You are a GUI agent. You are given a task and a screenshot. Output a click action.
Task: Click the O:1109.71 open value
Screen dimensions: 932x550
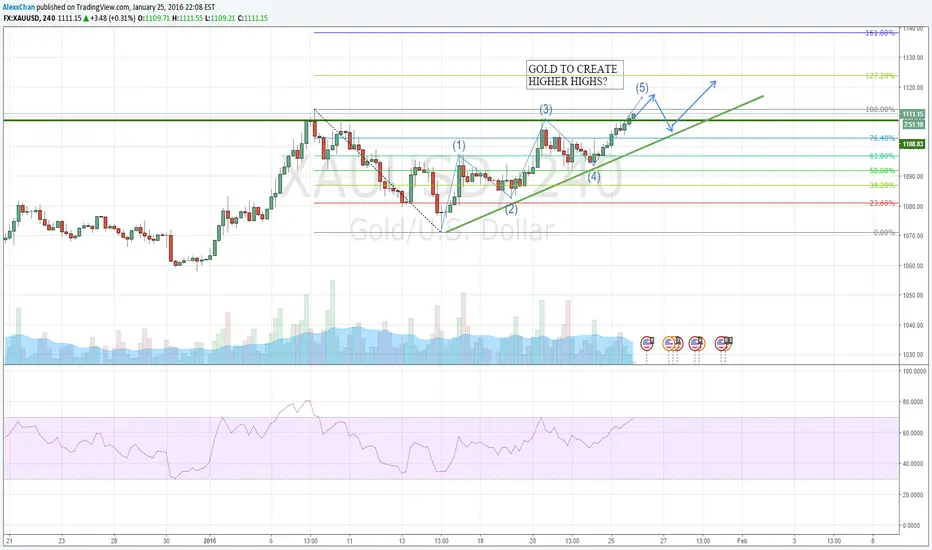[153, 18]
